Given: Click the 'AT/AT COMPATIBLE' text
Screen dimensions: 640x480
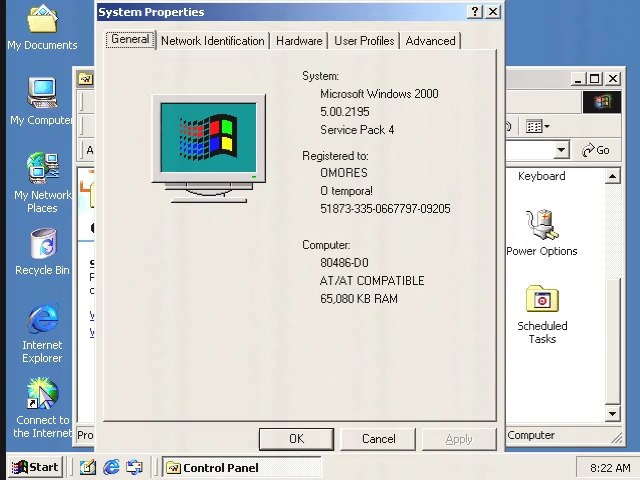Looking at the screenshot, I should click(x=372, y=281).
